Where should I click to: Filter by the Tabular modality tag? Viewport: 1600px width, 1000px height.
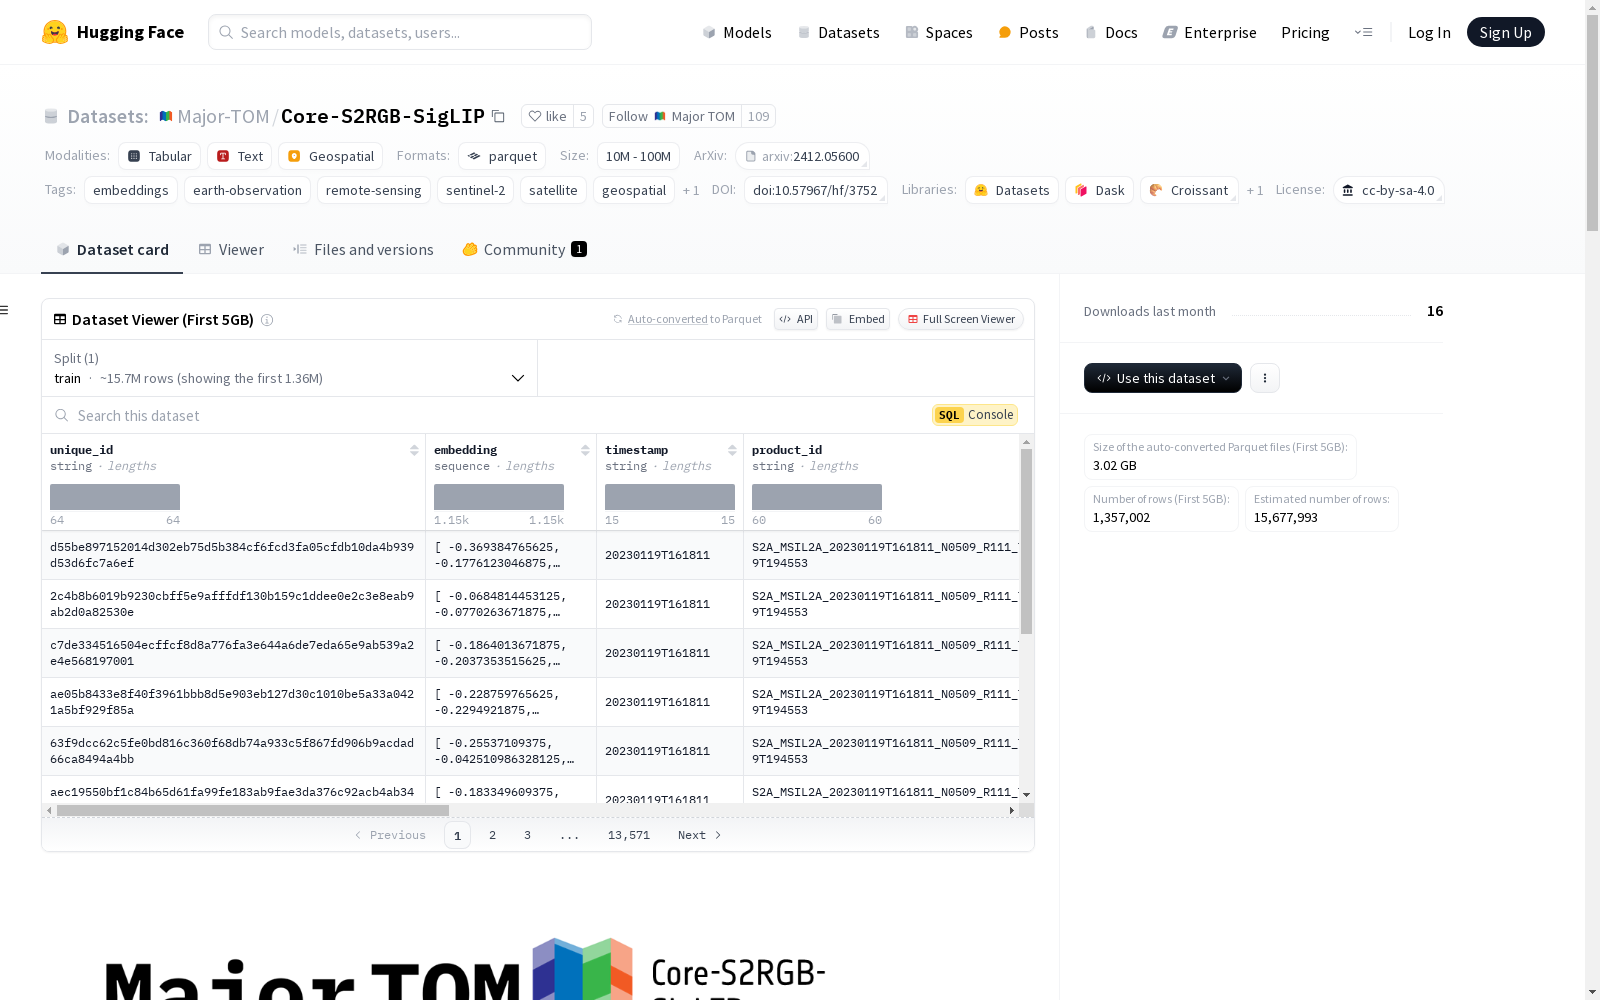pyautogui.click(x=160, y=156)
